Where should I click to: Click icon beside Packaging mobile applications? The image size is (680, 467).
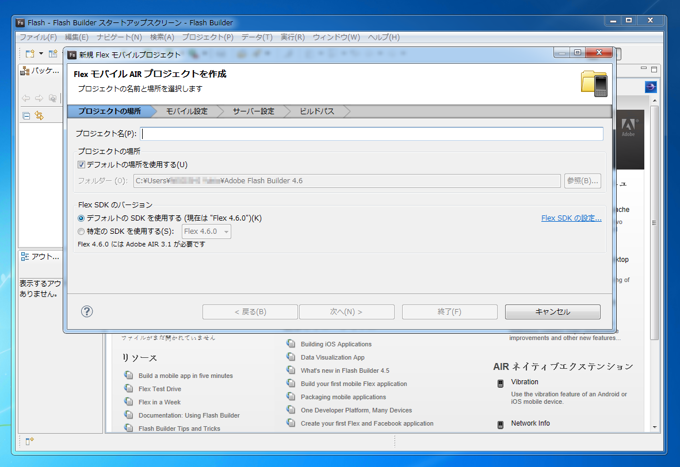coord(291,396)
